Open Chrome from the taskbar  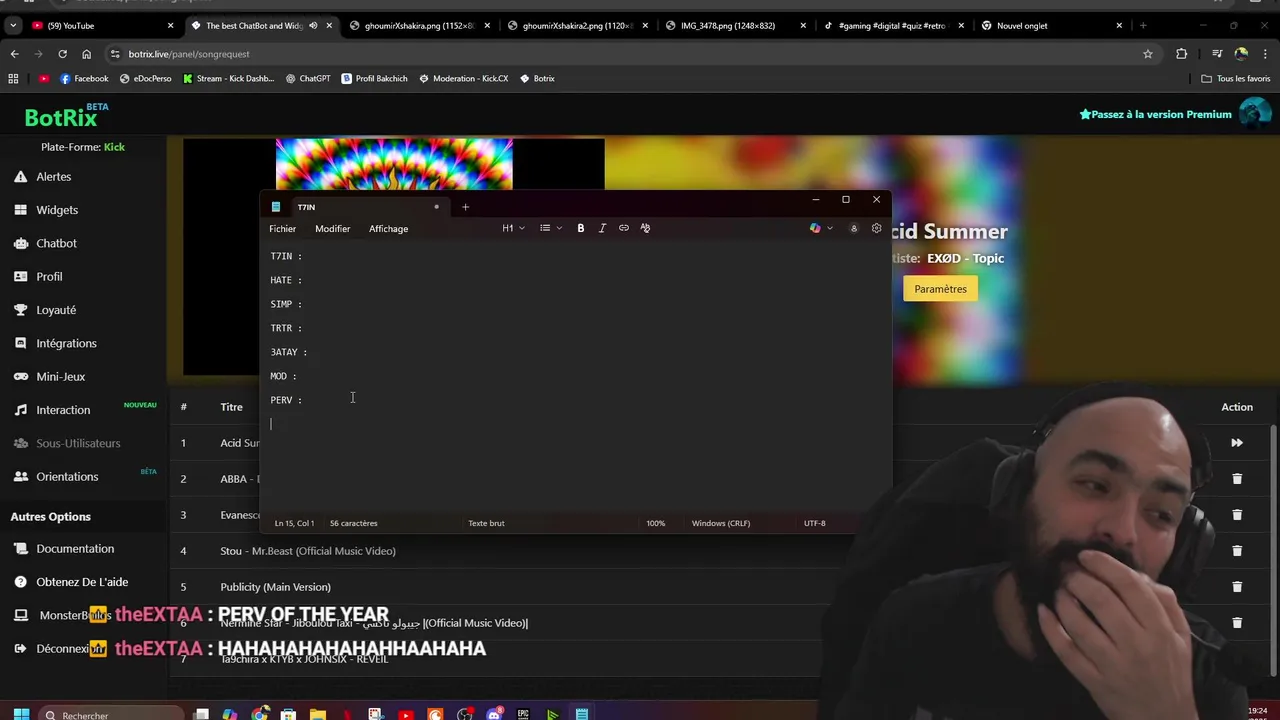click(x=260, y=714)
